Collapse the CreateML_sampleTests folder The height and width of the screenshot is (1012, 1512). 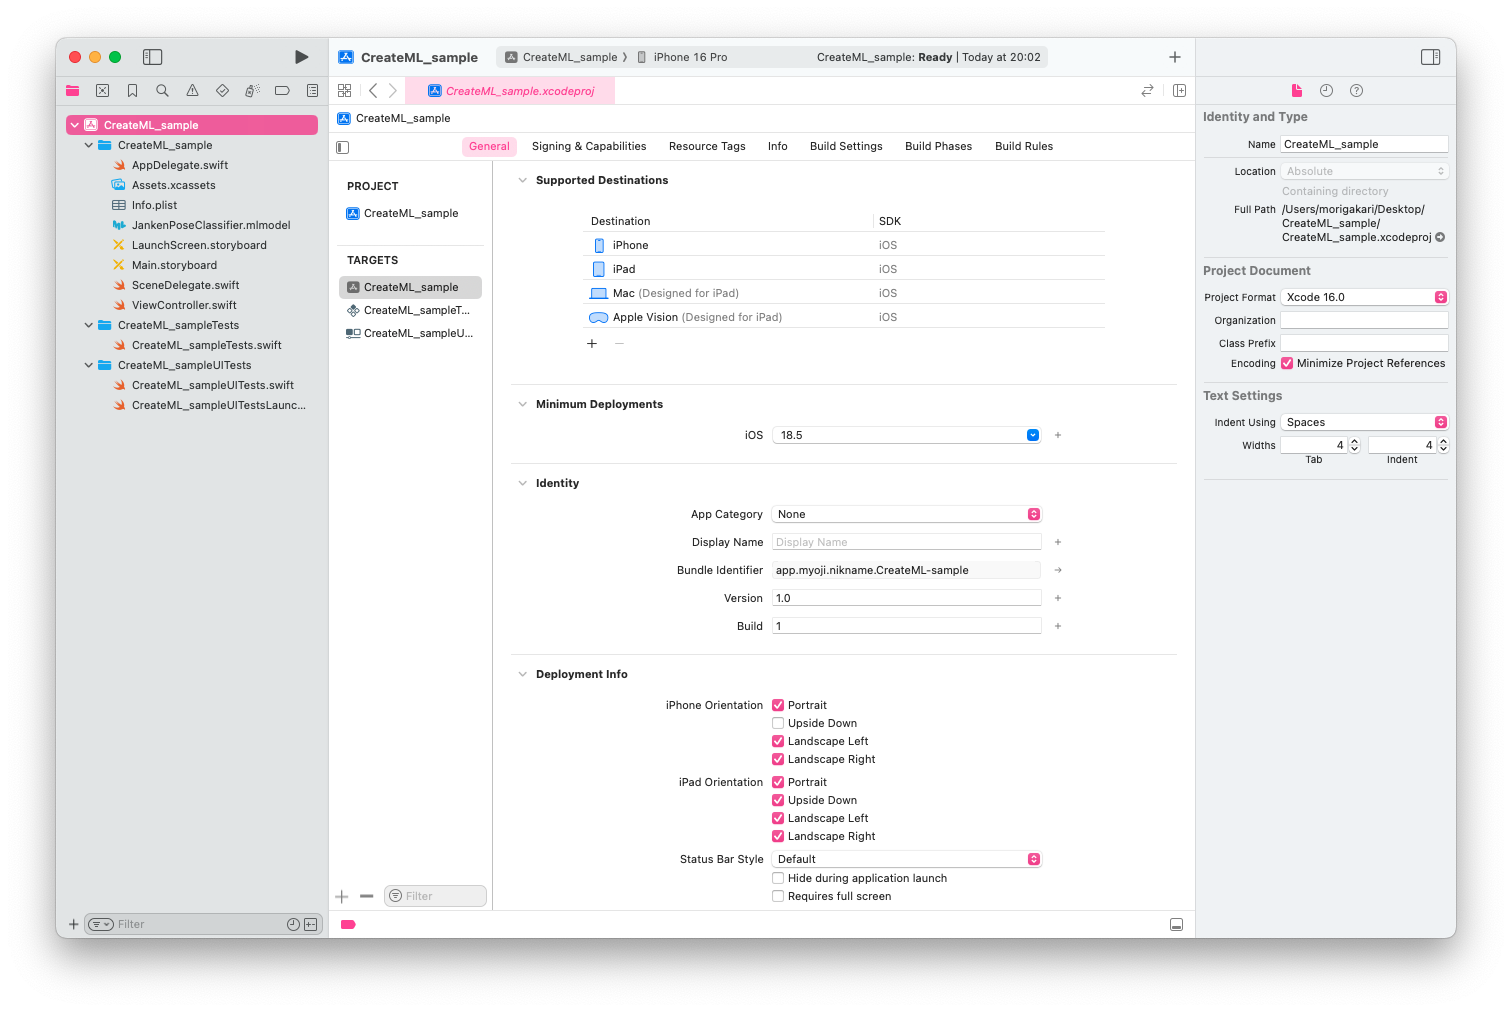(89, 325)
